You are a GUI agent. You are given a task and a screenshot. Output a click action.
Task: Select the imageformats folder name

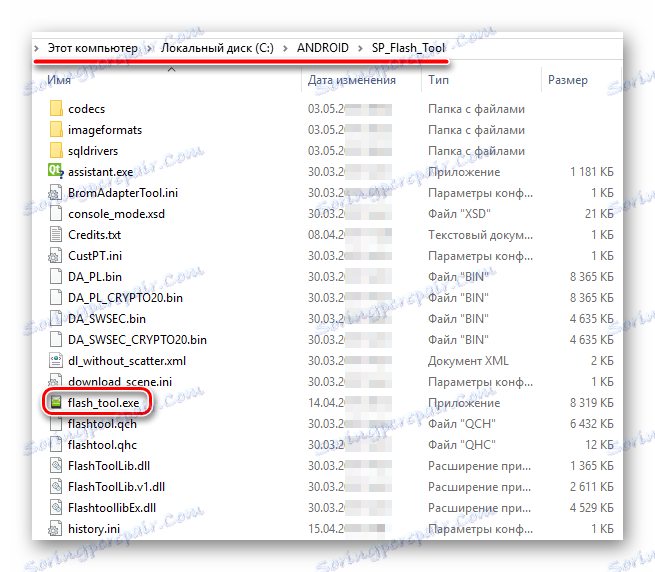105,130
